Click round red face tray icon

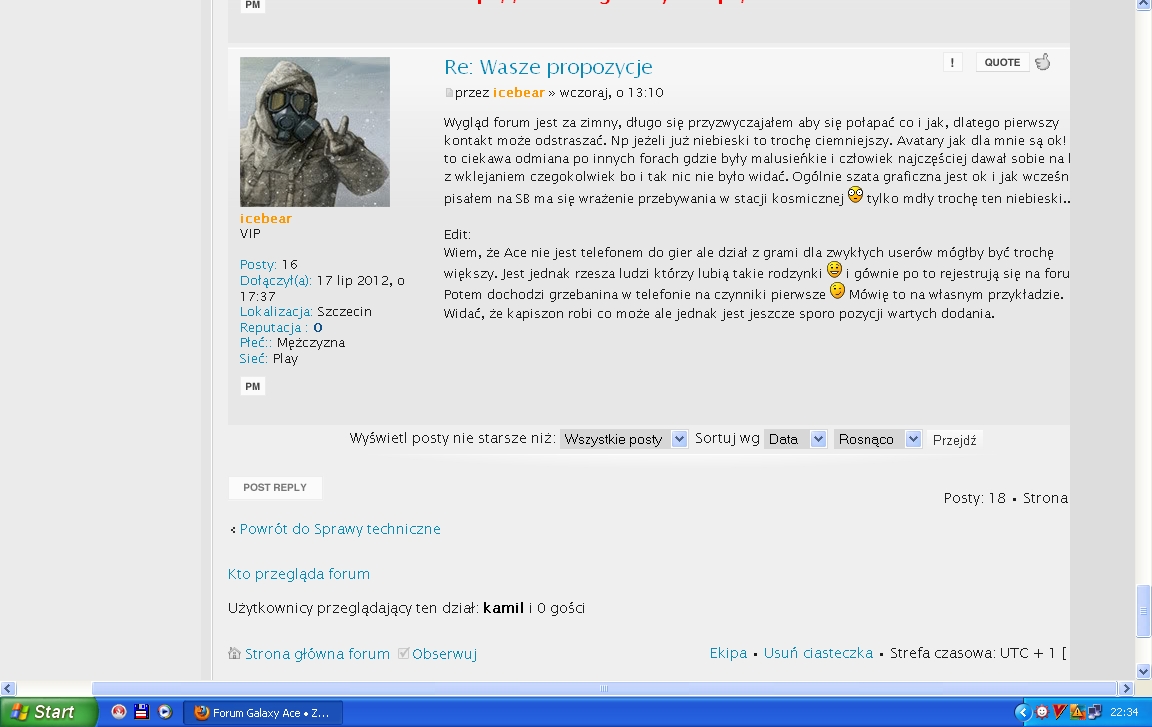[x=1042, y=712]
